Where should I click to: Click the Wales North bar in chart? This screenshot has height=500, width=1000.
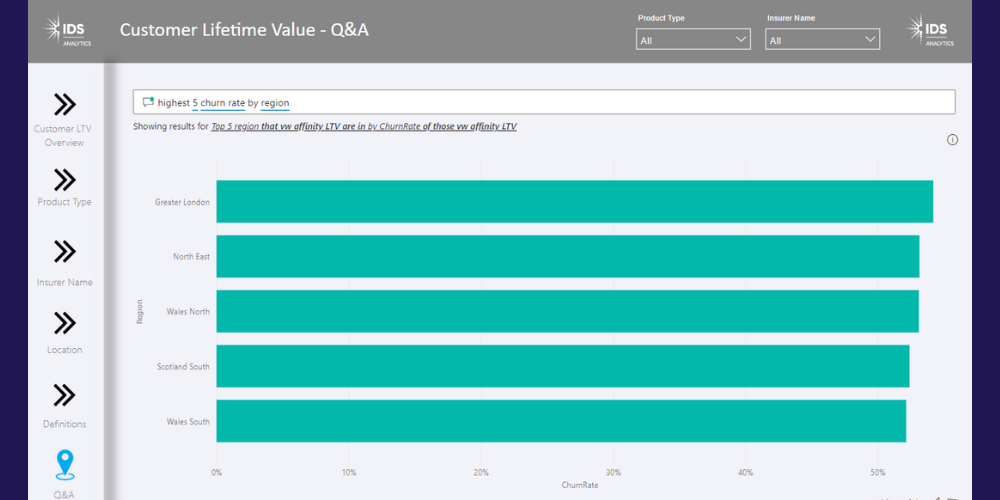[567, 312]
